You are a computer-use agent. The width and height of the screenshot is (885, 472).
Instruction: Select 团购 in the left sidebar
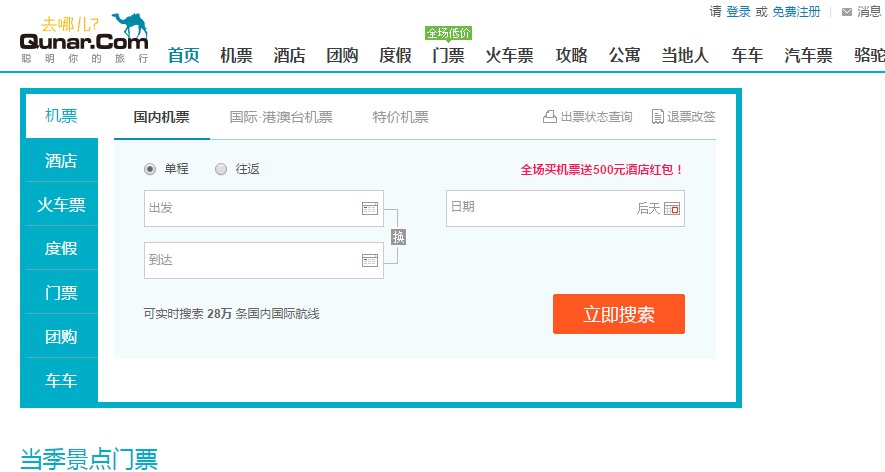(62, 336)
